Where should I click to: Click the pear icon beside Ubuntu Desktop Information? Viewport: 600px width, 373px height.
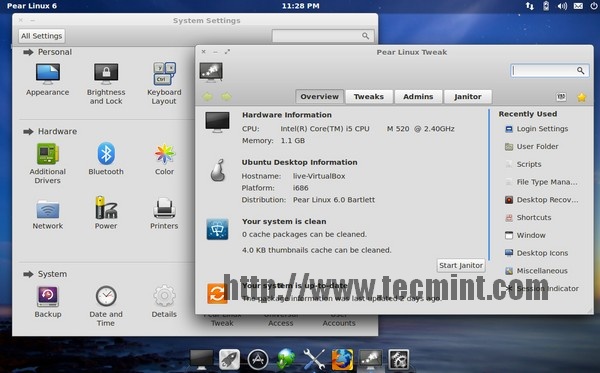(217, 170)
